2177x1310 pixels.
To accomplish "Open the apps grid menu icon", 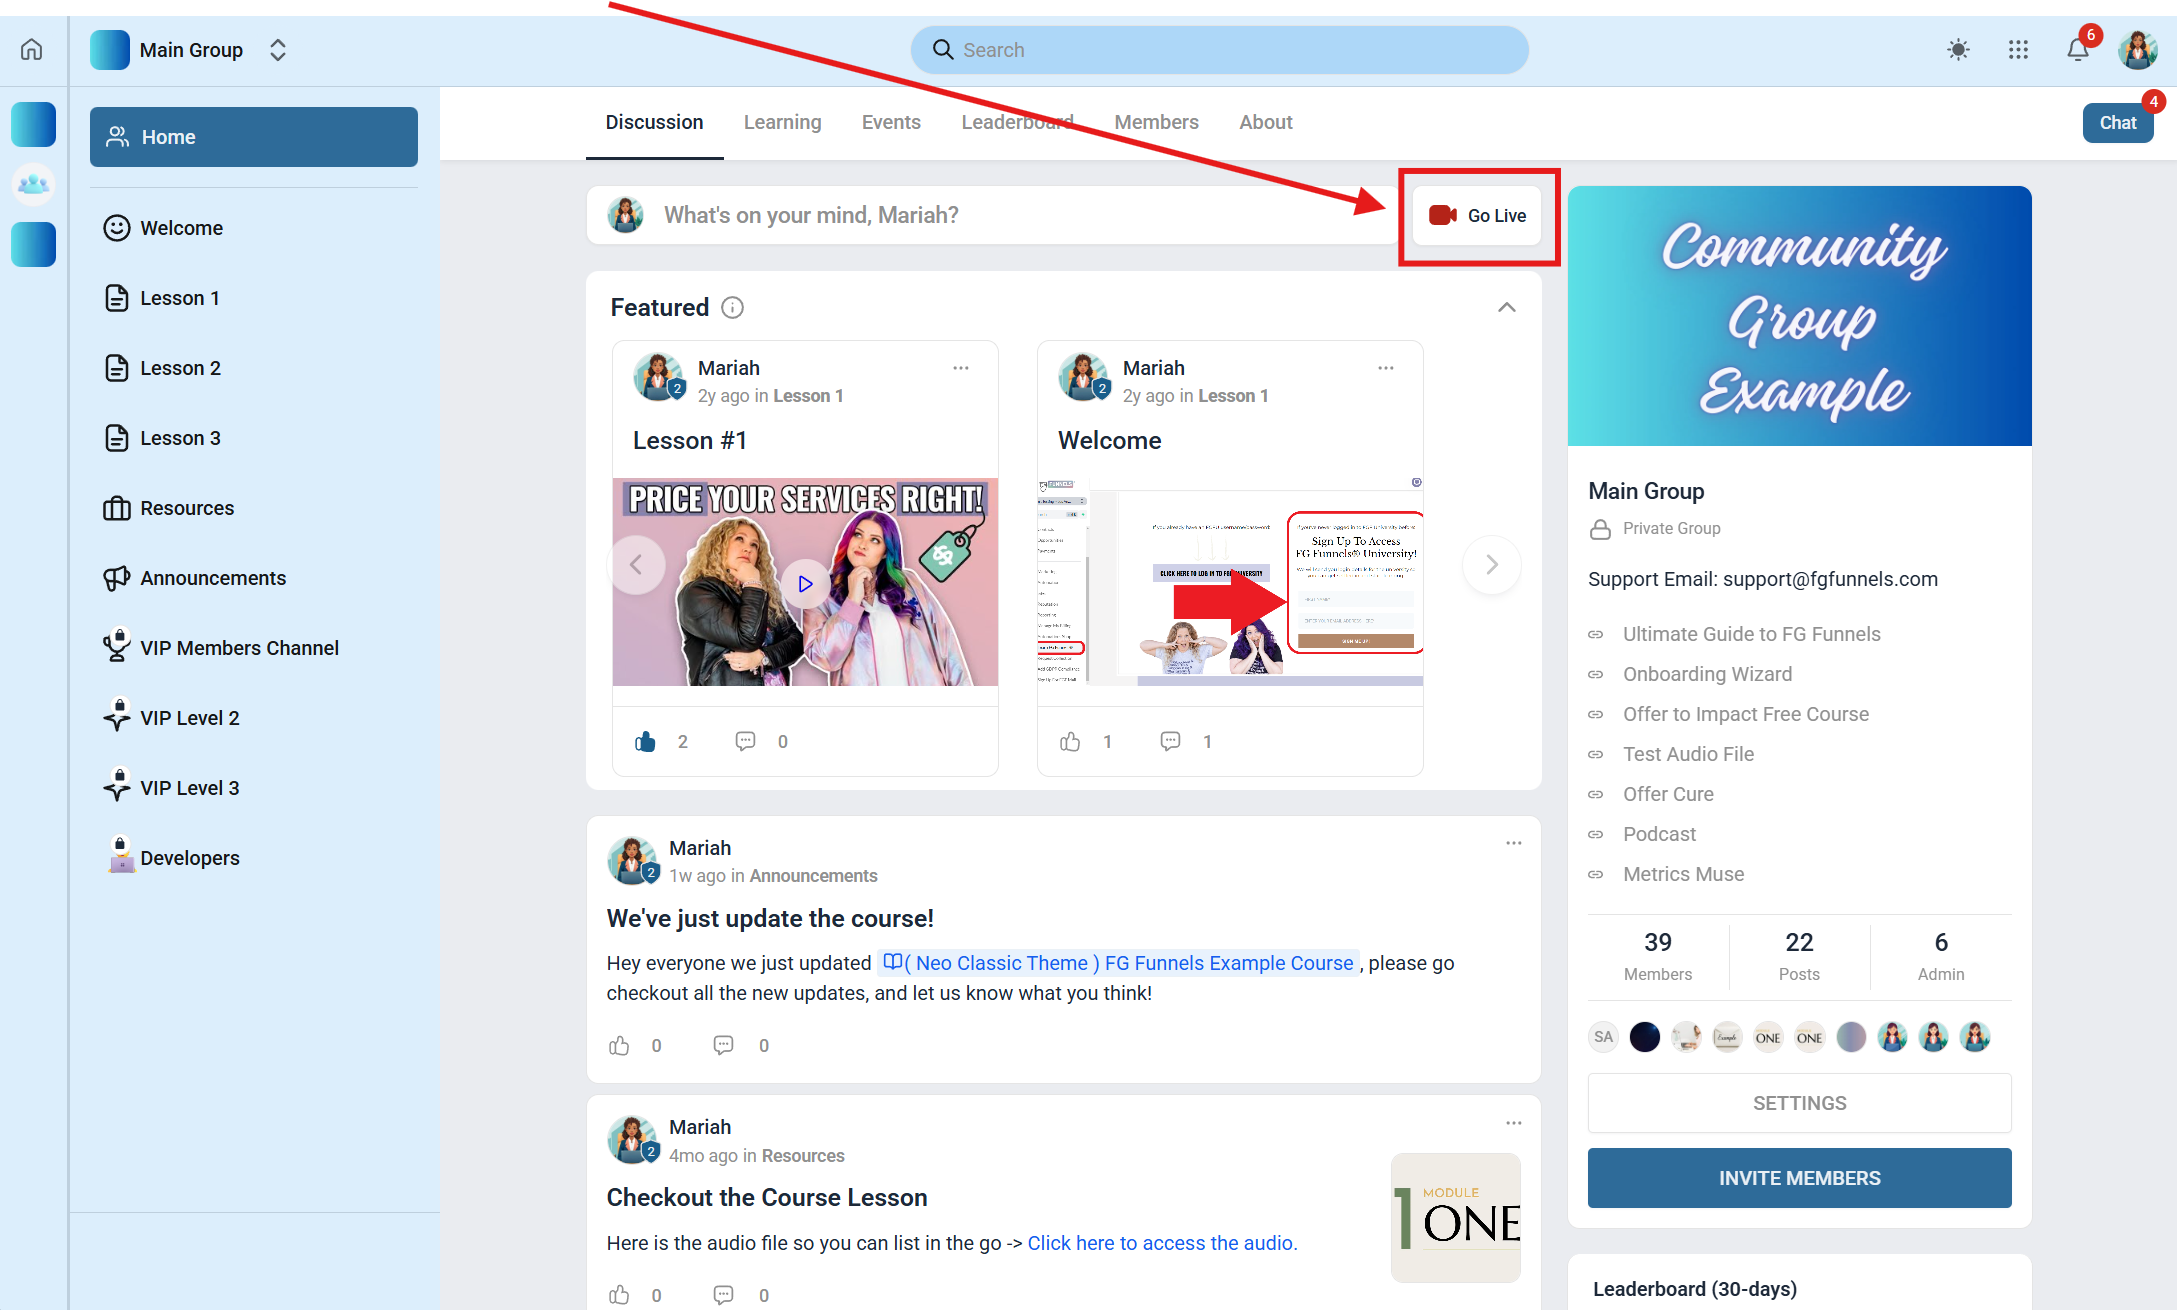I will tap(2018, 50).
